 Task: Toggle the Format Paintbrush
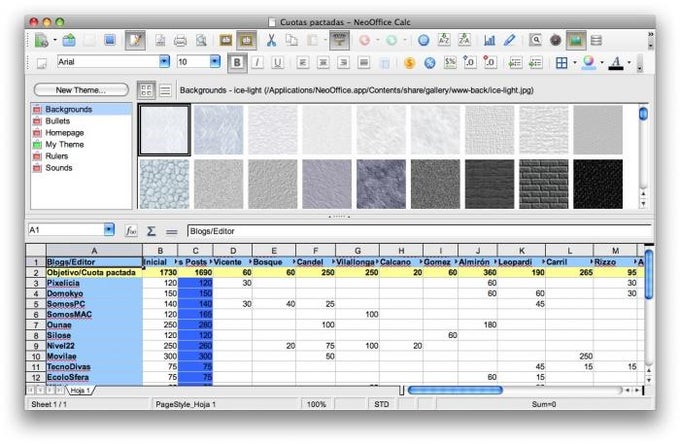[x=340, y=40]
